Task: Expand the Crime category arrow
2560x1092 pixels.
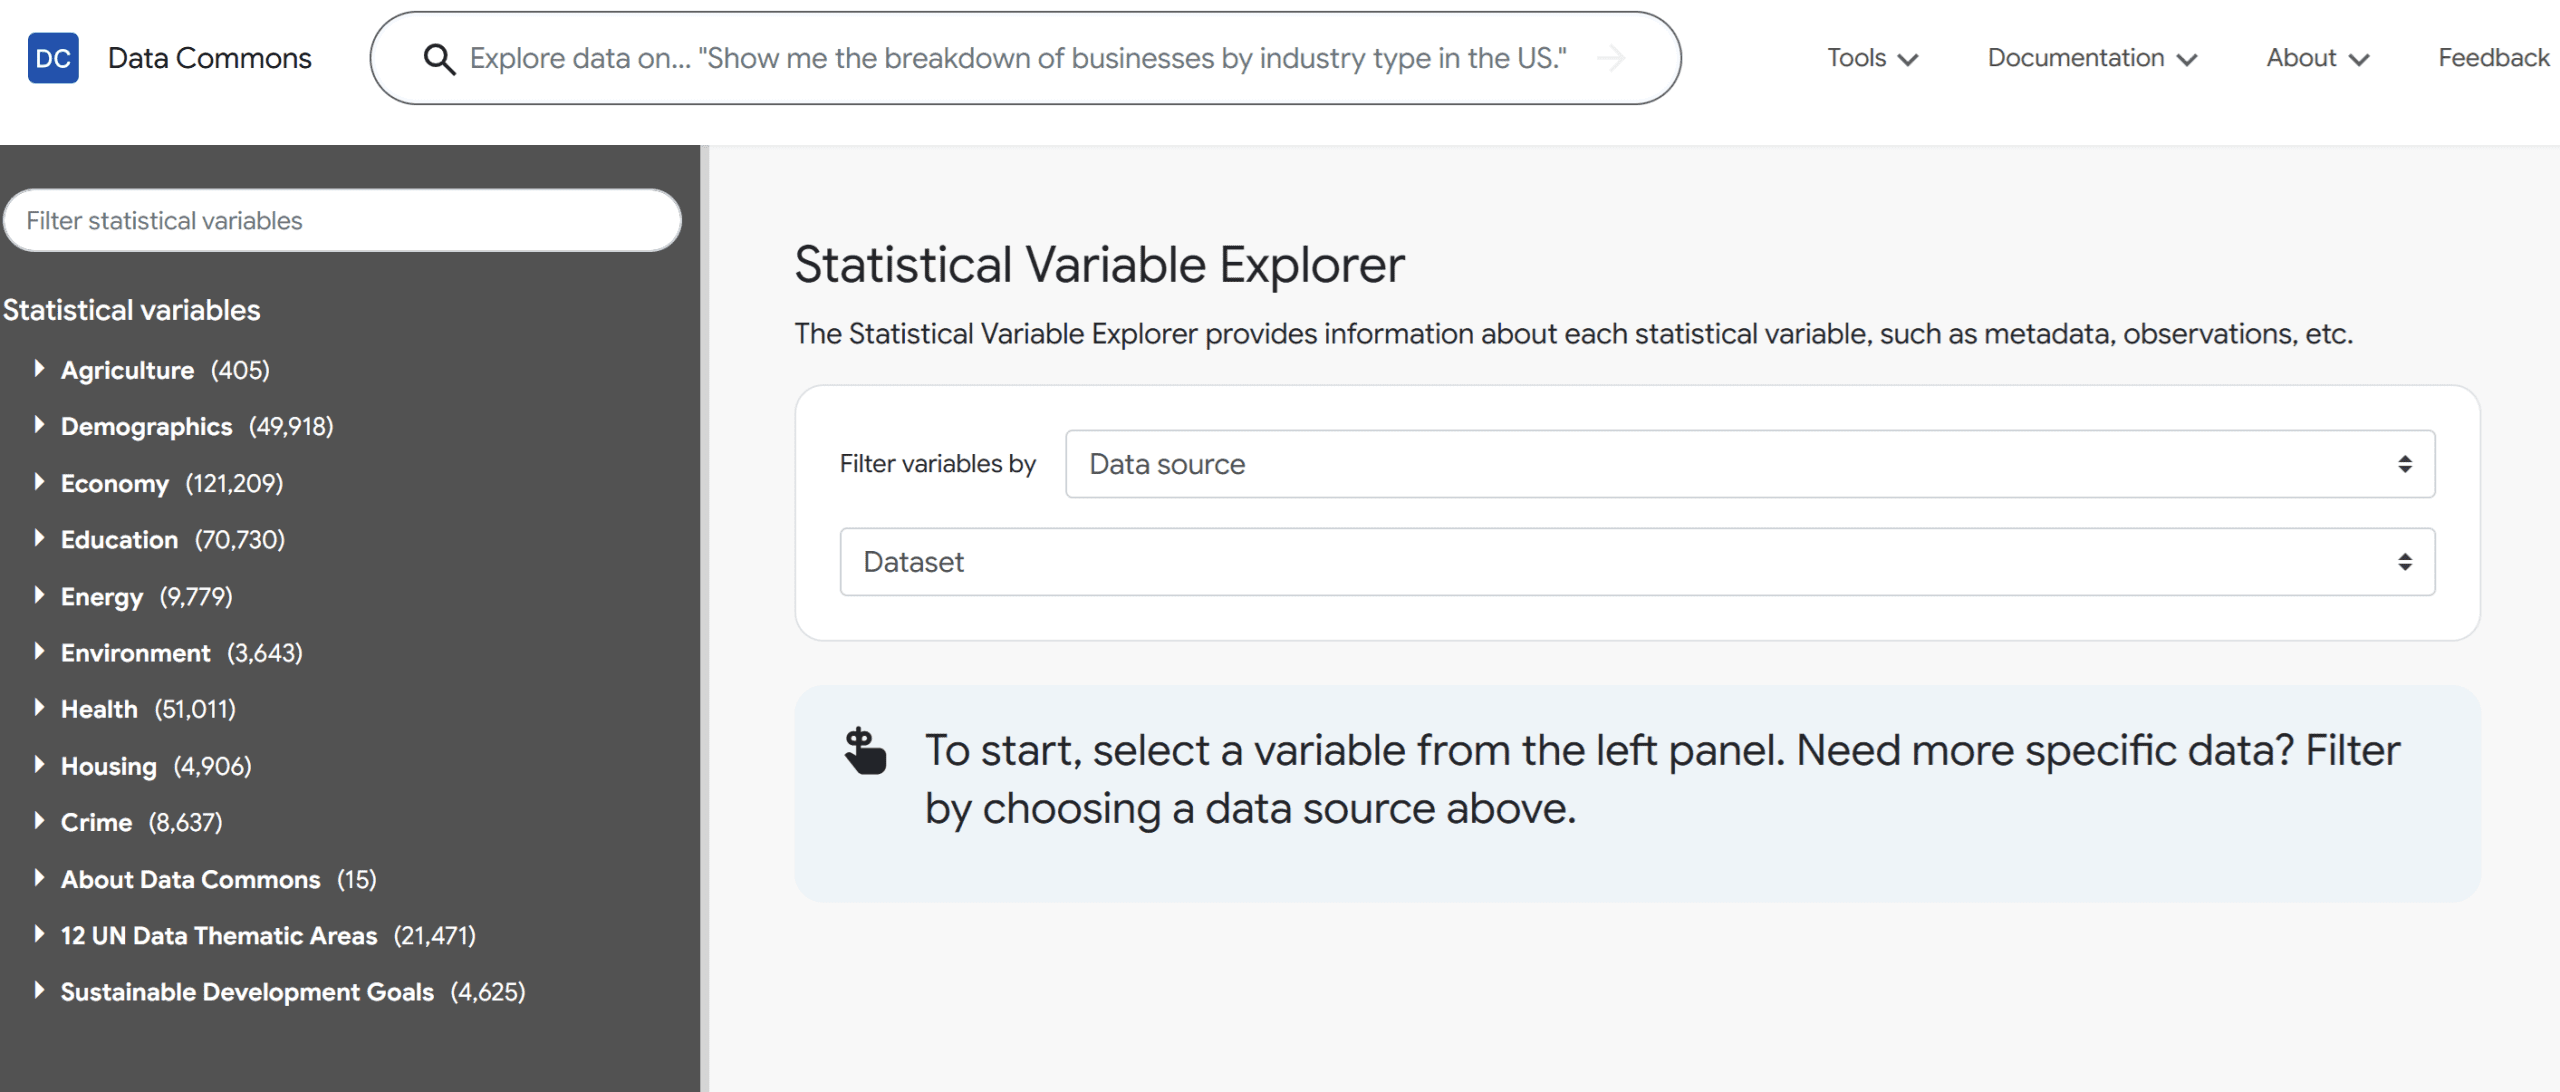Action: pos(39,821)
